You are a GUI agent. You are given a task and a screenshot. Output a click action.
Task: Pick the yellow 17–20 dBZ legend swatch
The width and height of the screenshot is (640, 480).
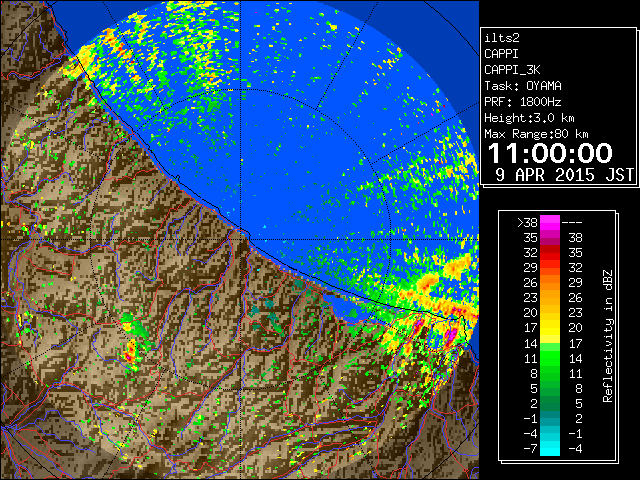(550, 328)
